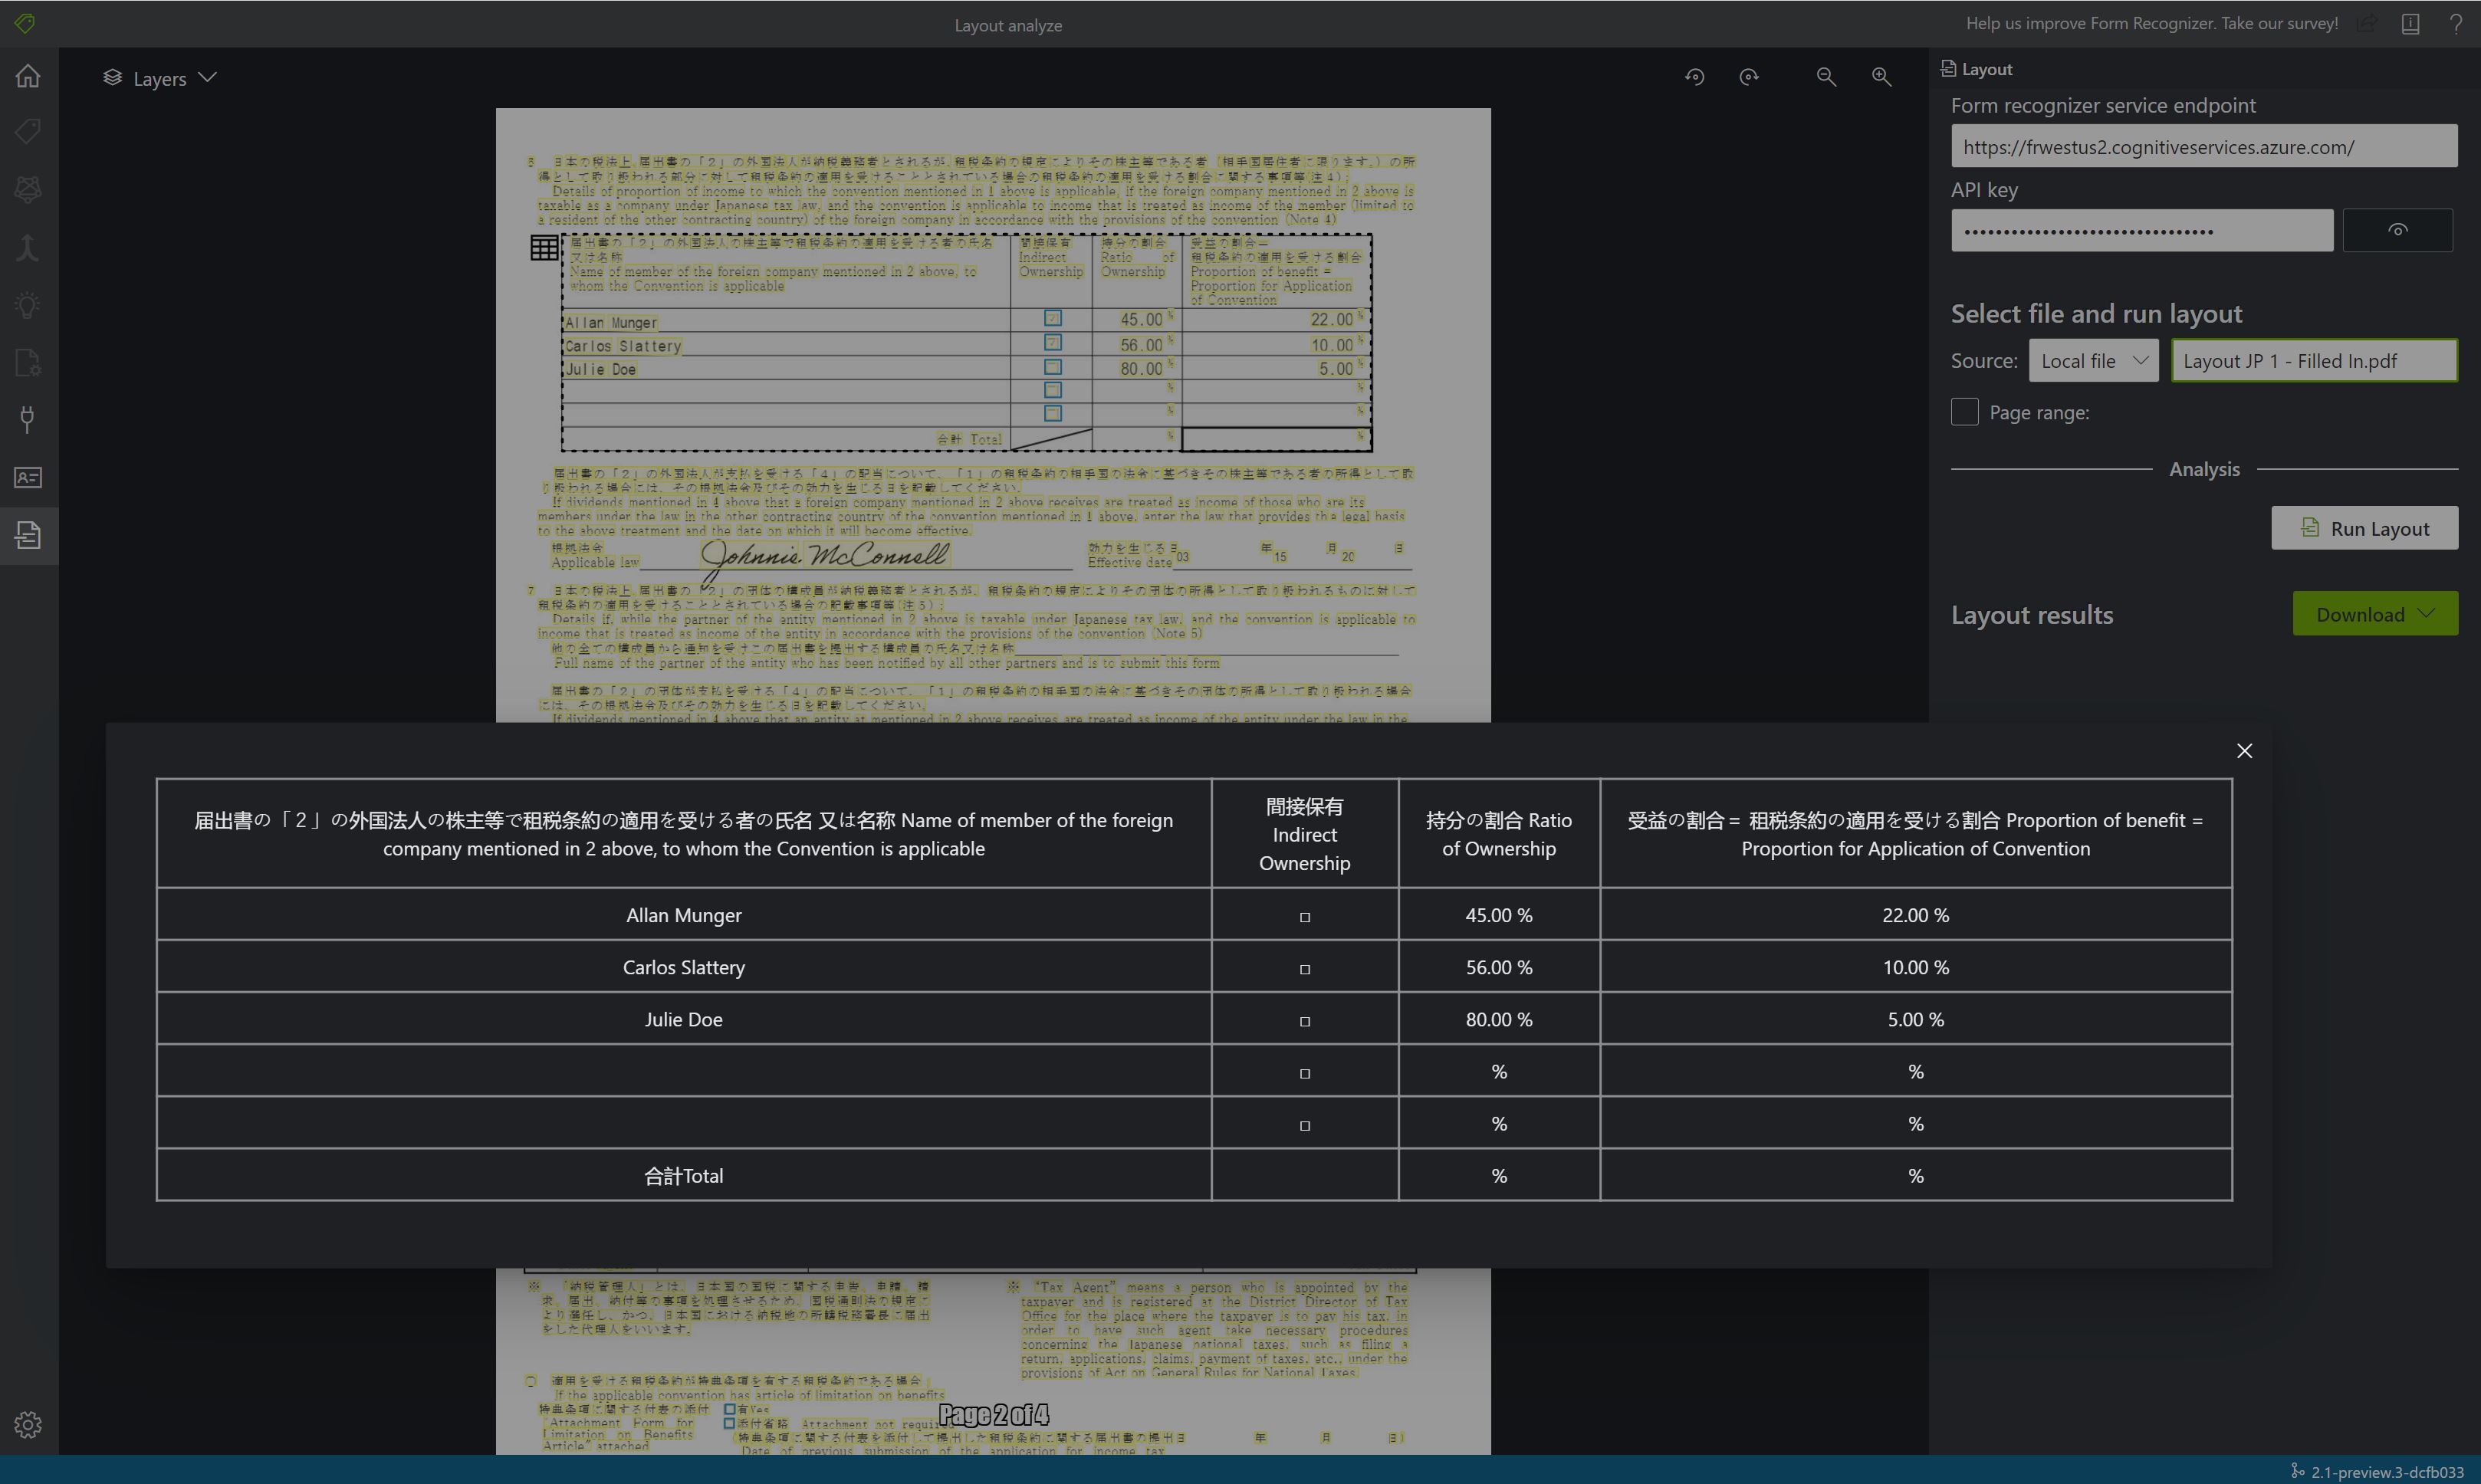Screen dimensions: 2481x1484
Task: Click the survey link in top bar
Action: pyautogui.click(x=2152, y=21)
